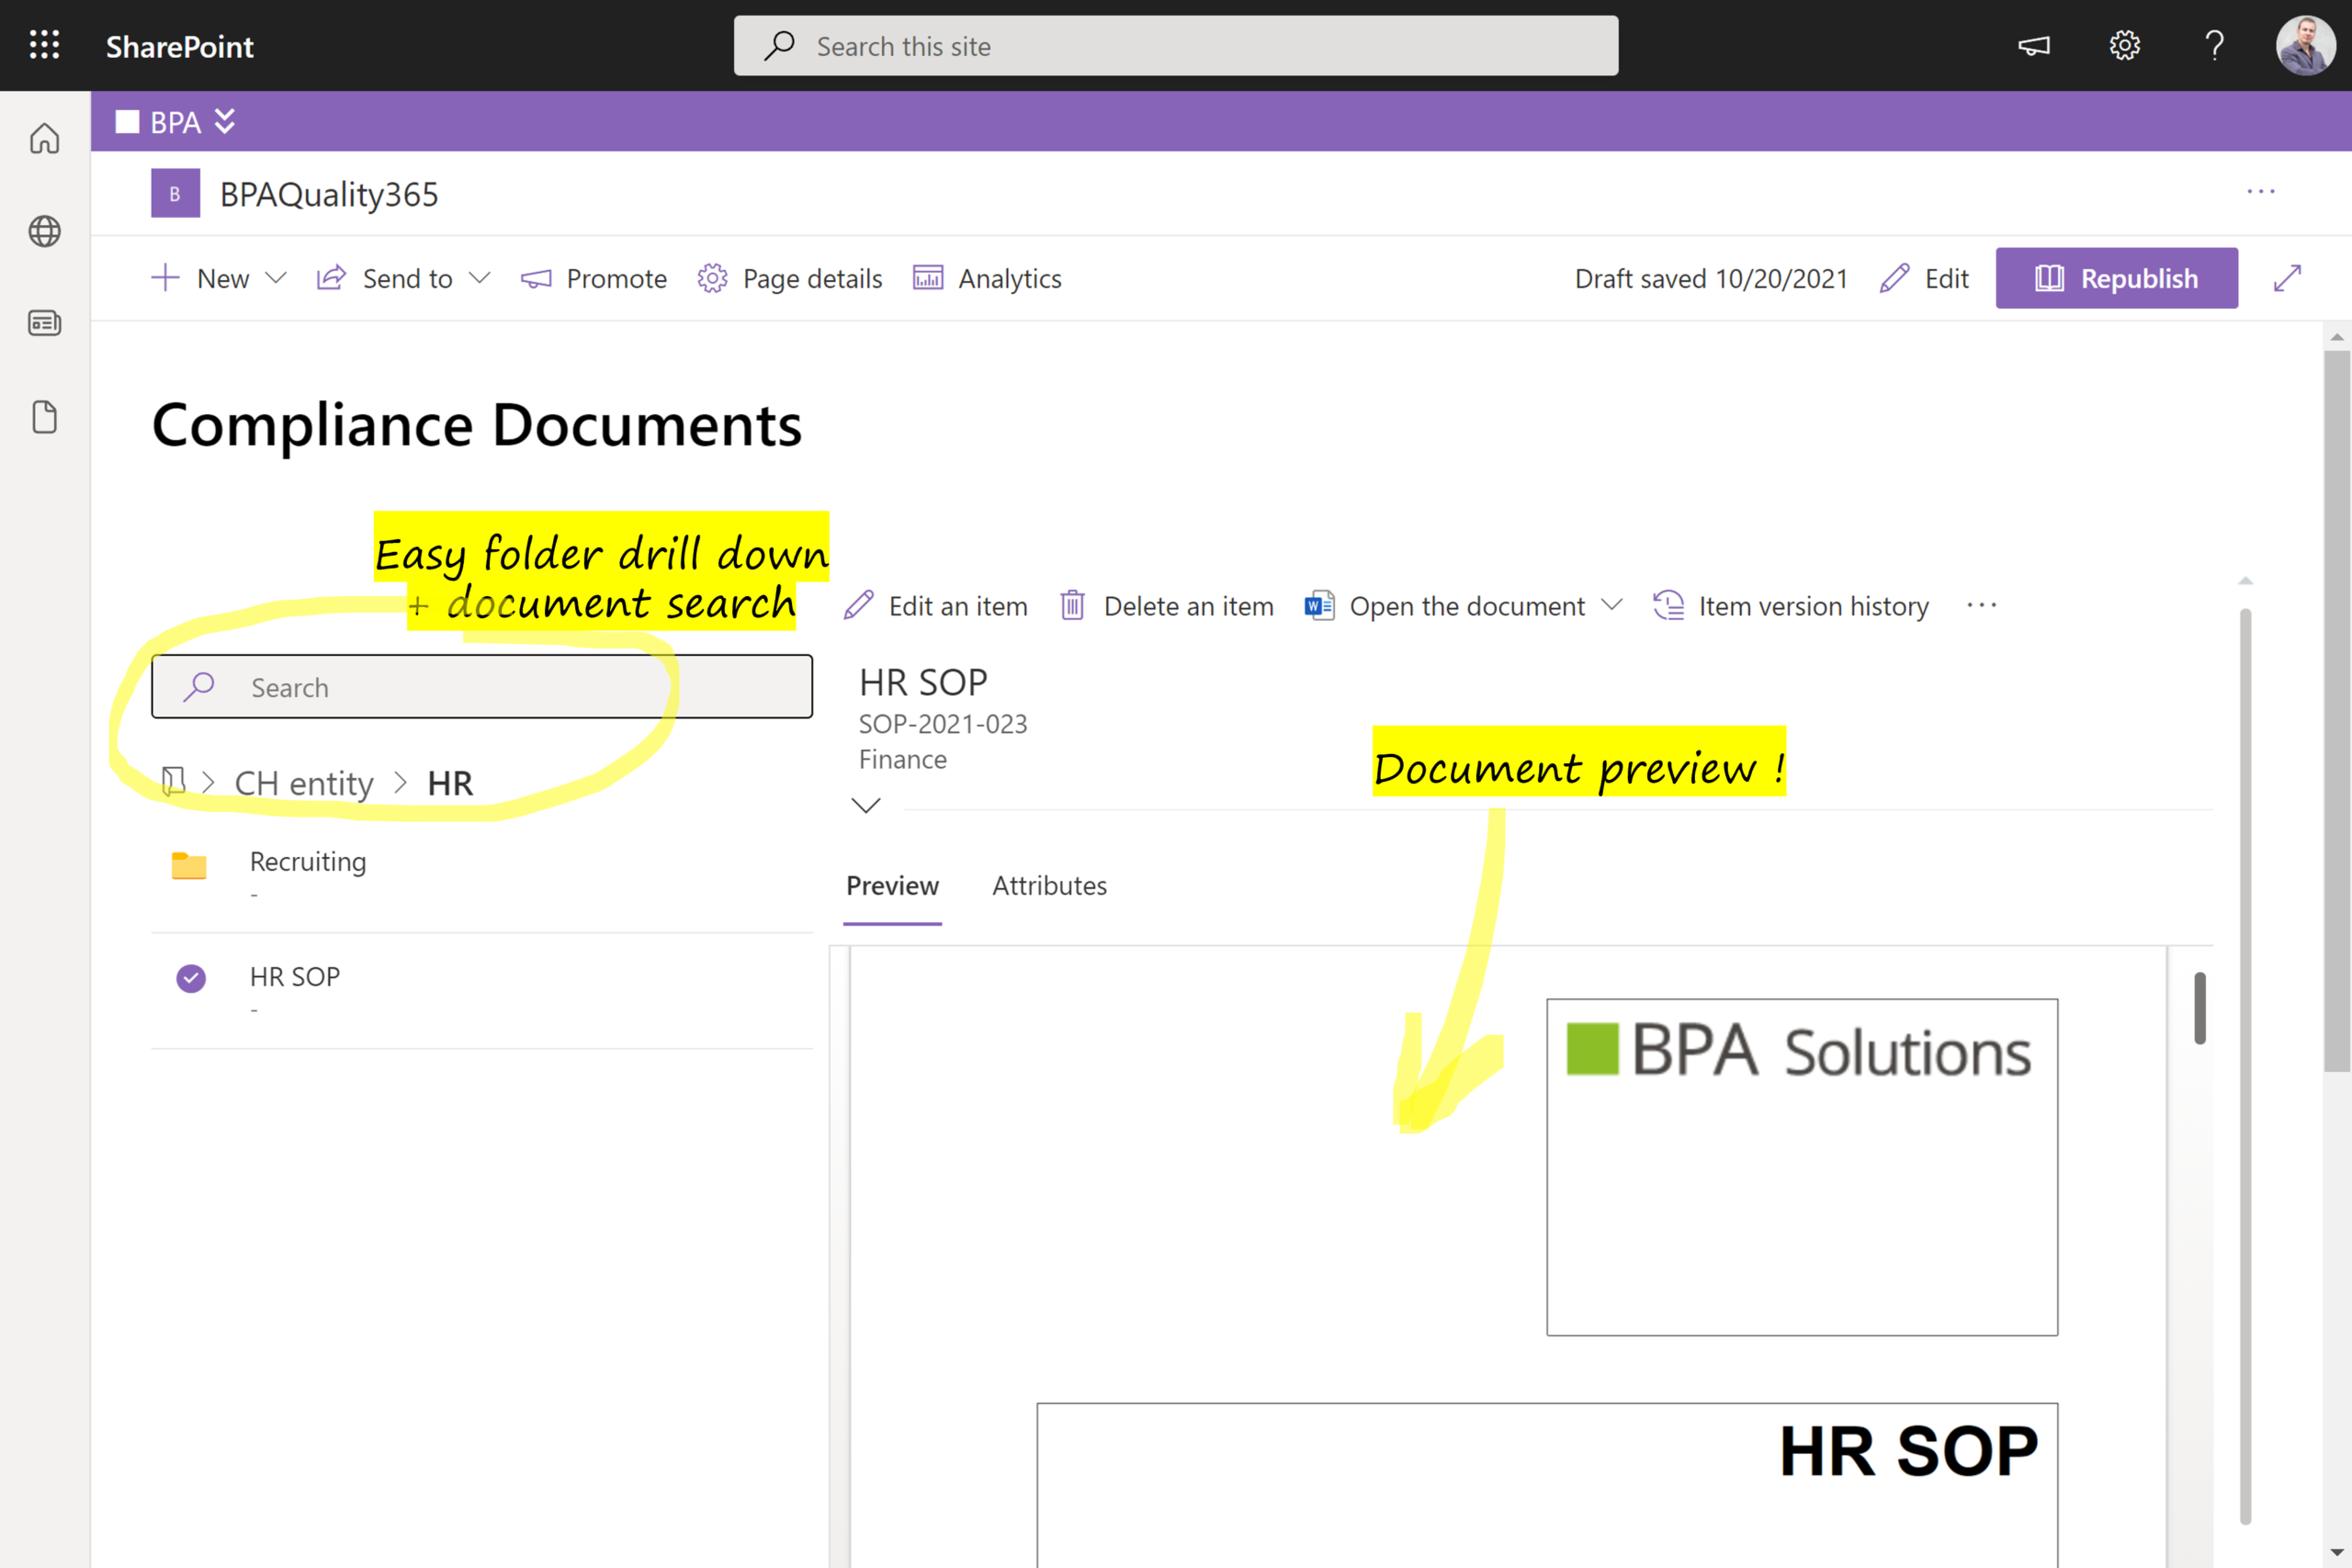Expand the BPA hub navigation chevron

pos(225,121)
